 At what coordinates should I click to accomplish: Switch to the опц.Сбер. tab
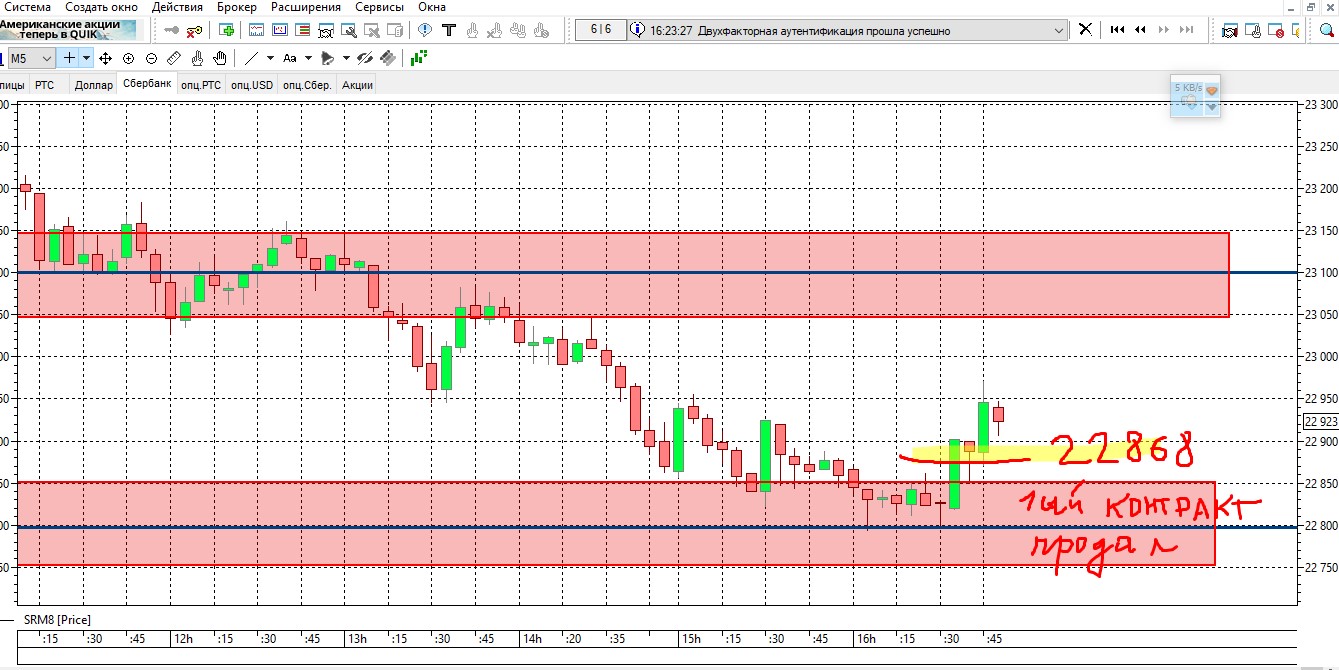point(307,85)
